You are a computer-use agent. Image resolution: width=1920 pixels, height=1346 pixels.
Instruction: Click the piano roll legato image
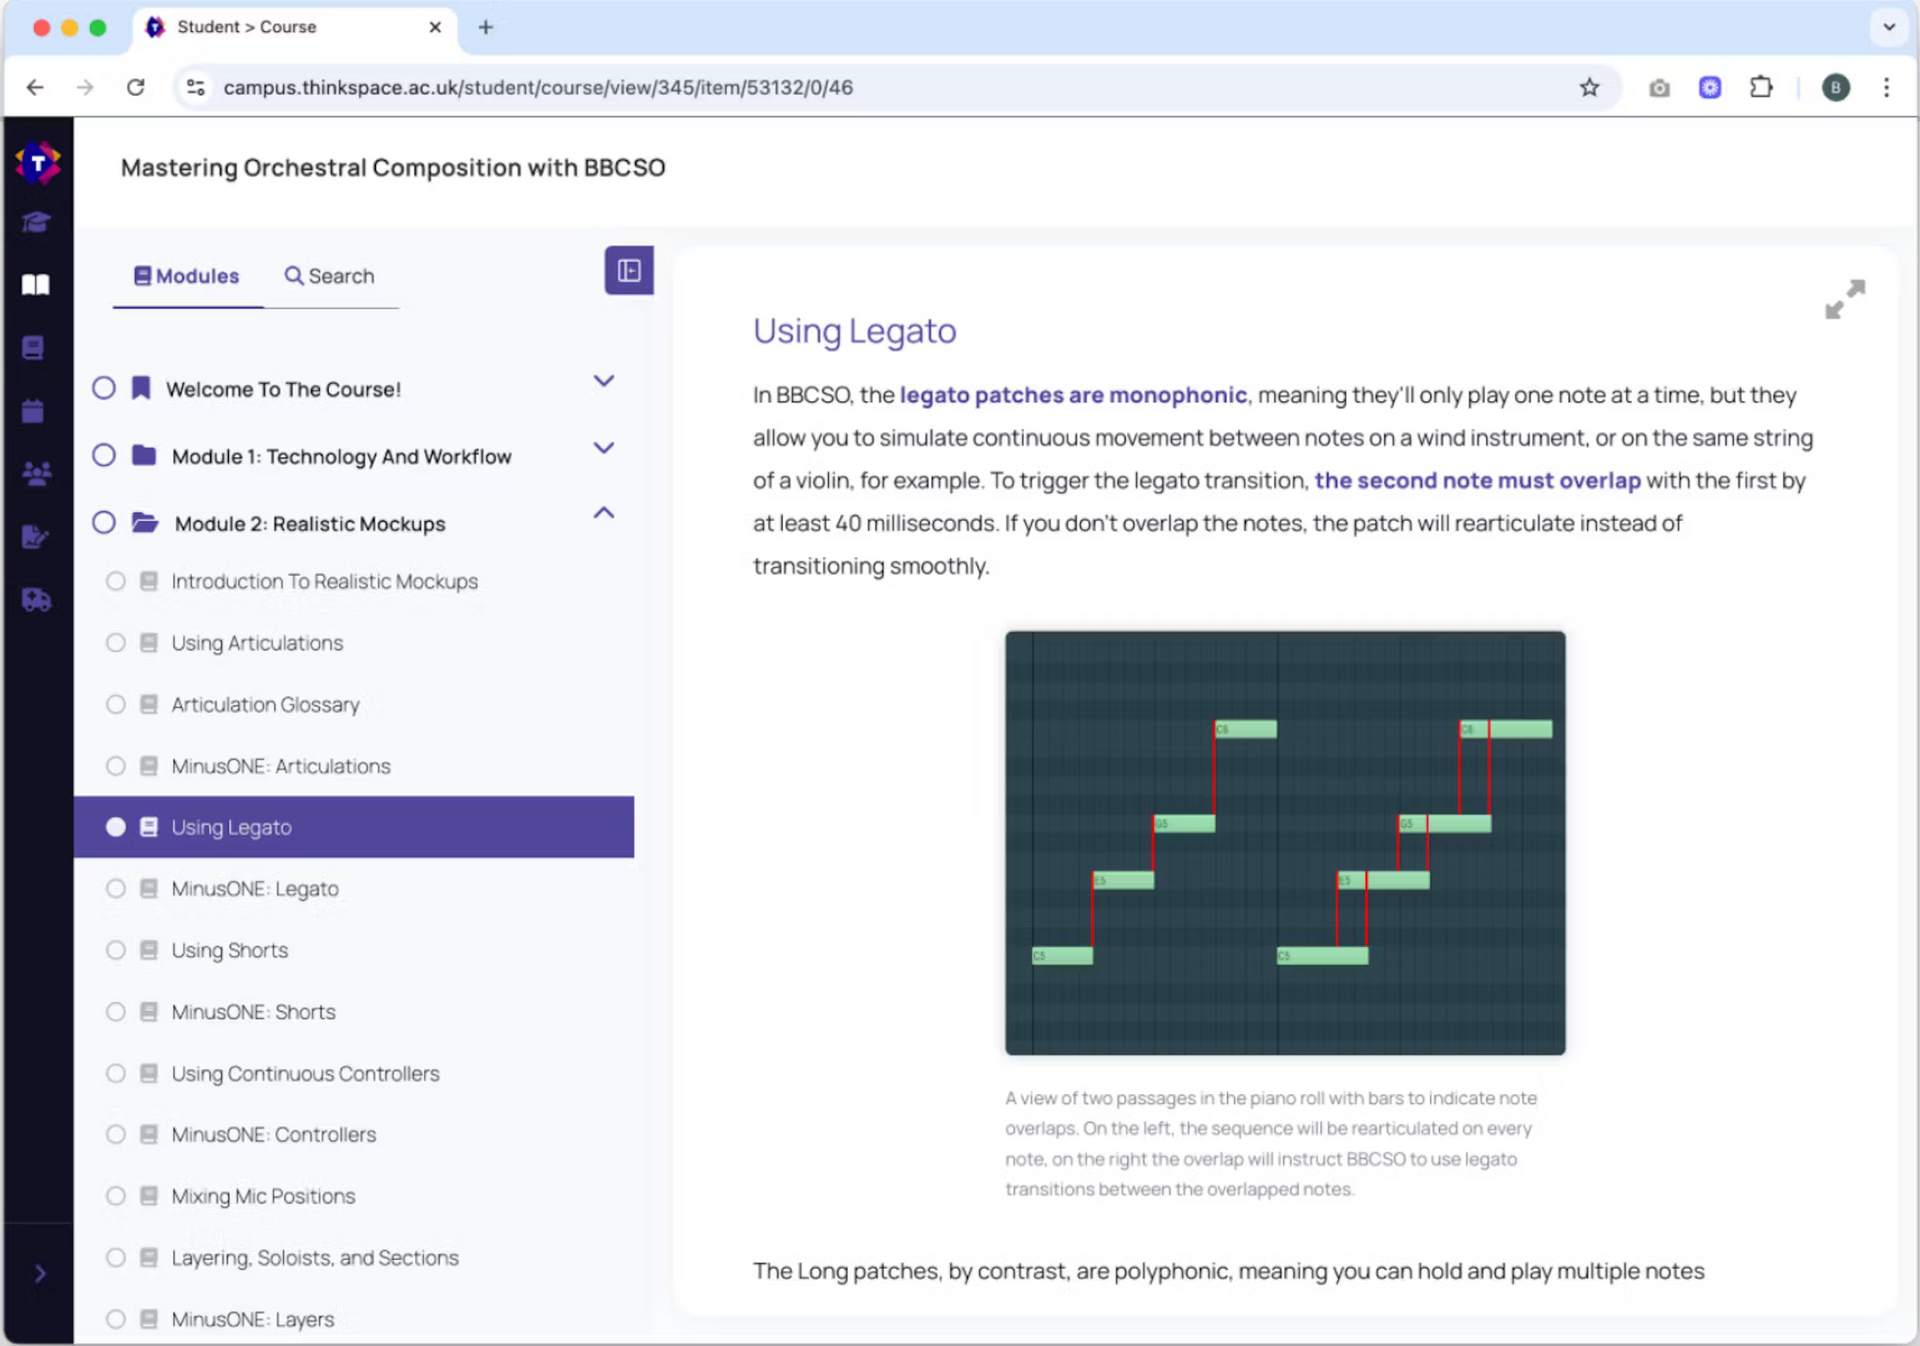(x=1285, y=843)
